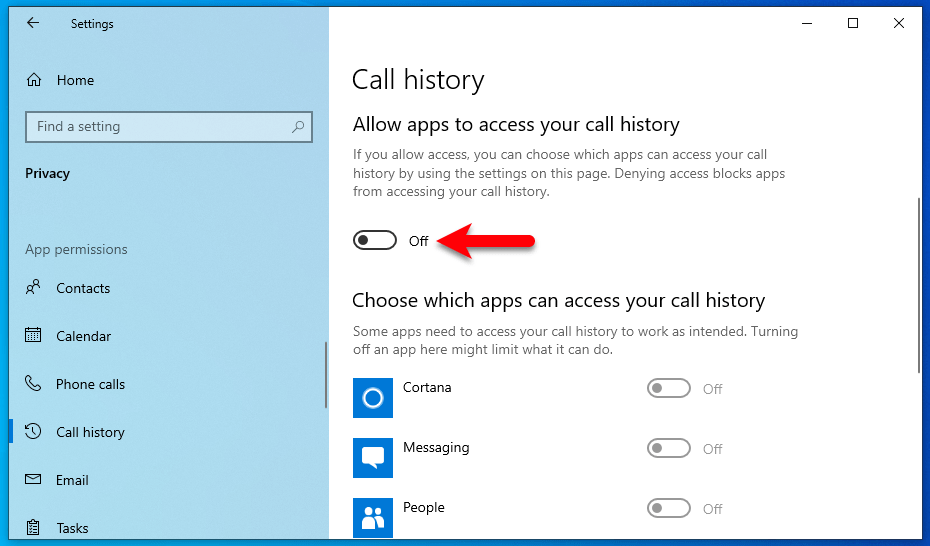Click the Email envelope icon
Image resolution: width=930 pixels, height=546 pixels.
[33, 479]
